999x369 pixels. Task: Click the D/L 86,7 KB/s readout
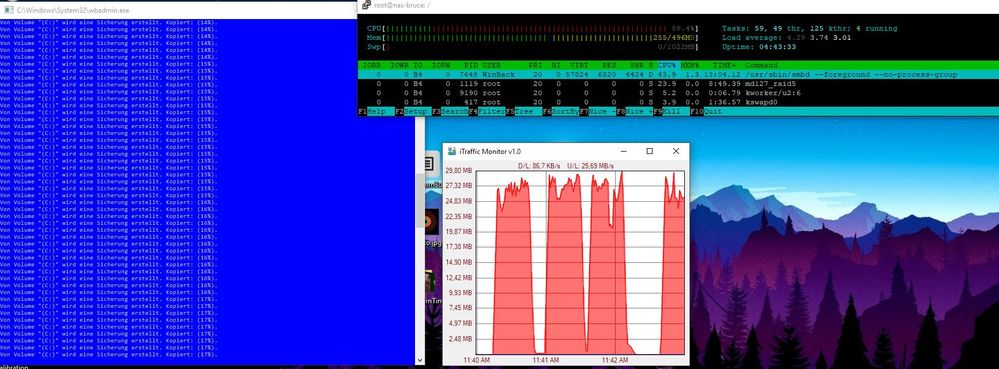pyautogui.click(x=539, y=166)
